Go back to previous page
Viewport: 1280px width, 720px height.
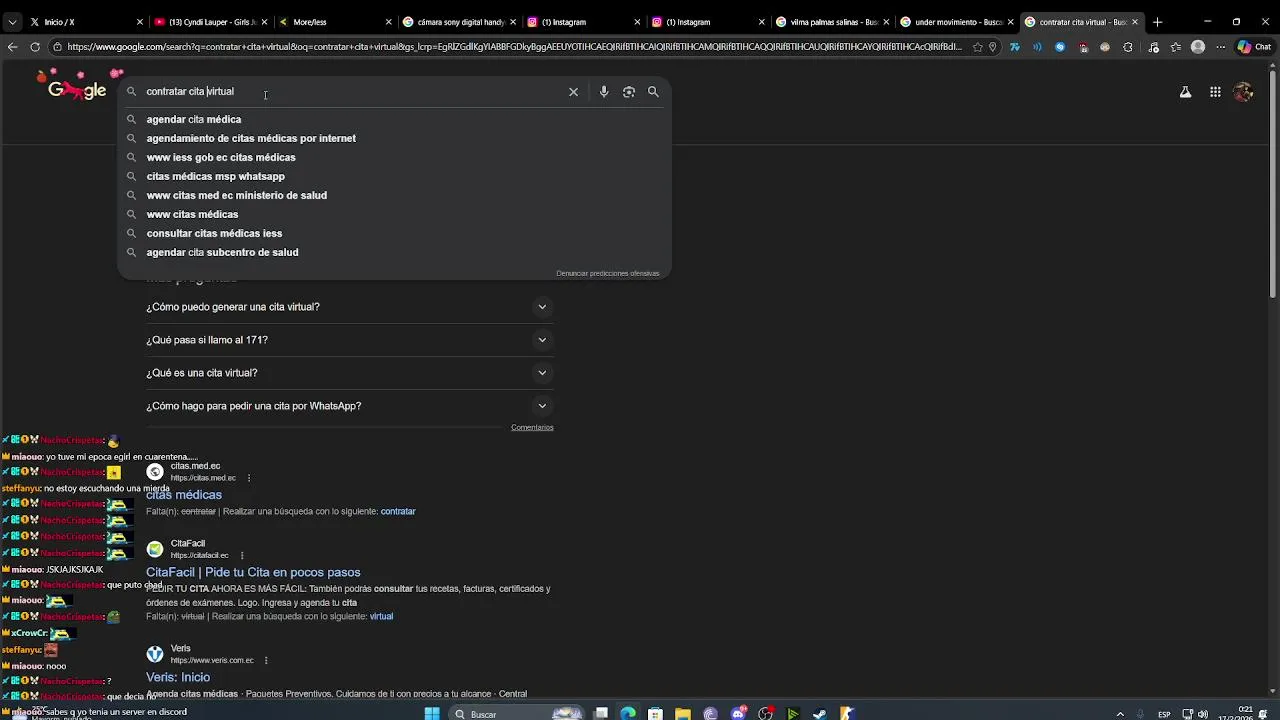point(12,47)
